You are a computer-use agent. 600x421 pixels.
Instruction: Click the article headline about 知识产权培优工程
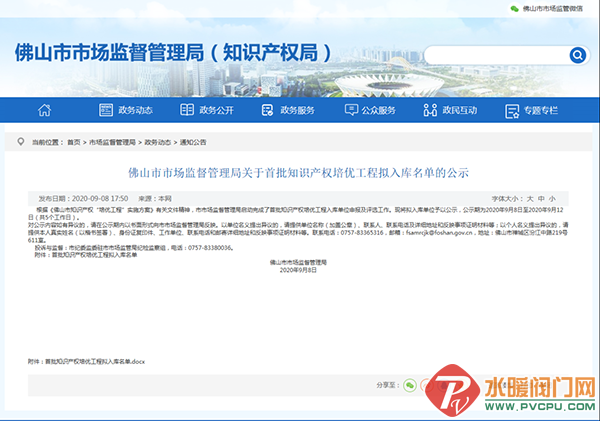pos(298,173)
